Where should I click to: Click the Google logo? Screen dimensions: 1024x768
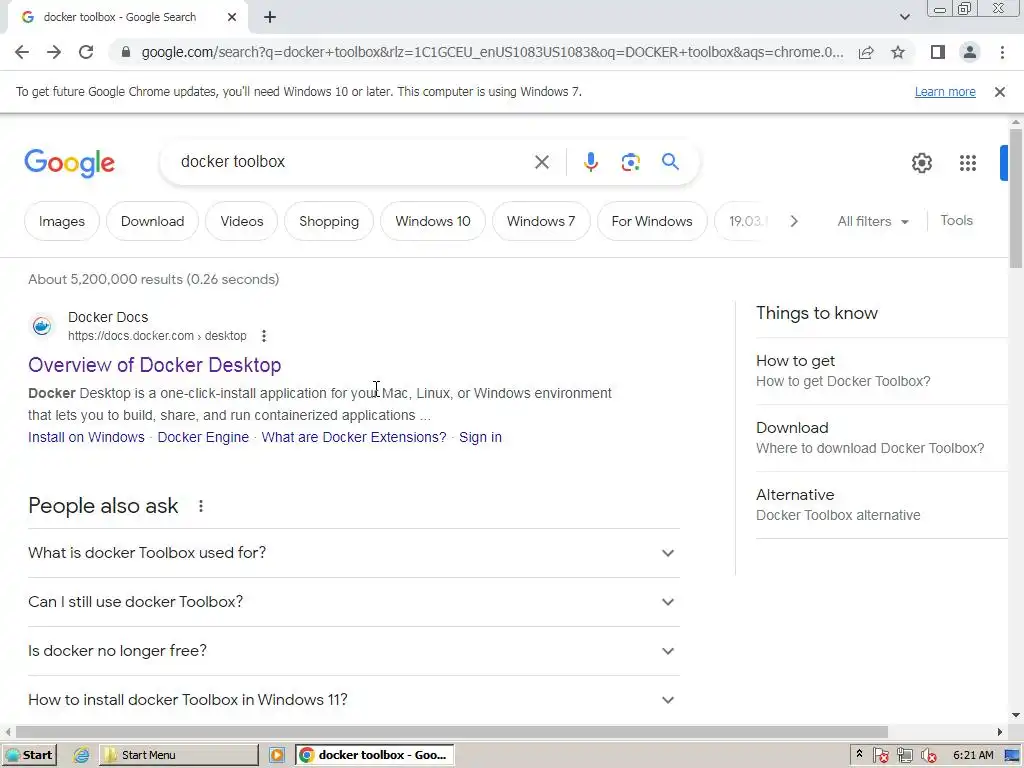[x=69, y=163]
